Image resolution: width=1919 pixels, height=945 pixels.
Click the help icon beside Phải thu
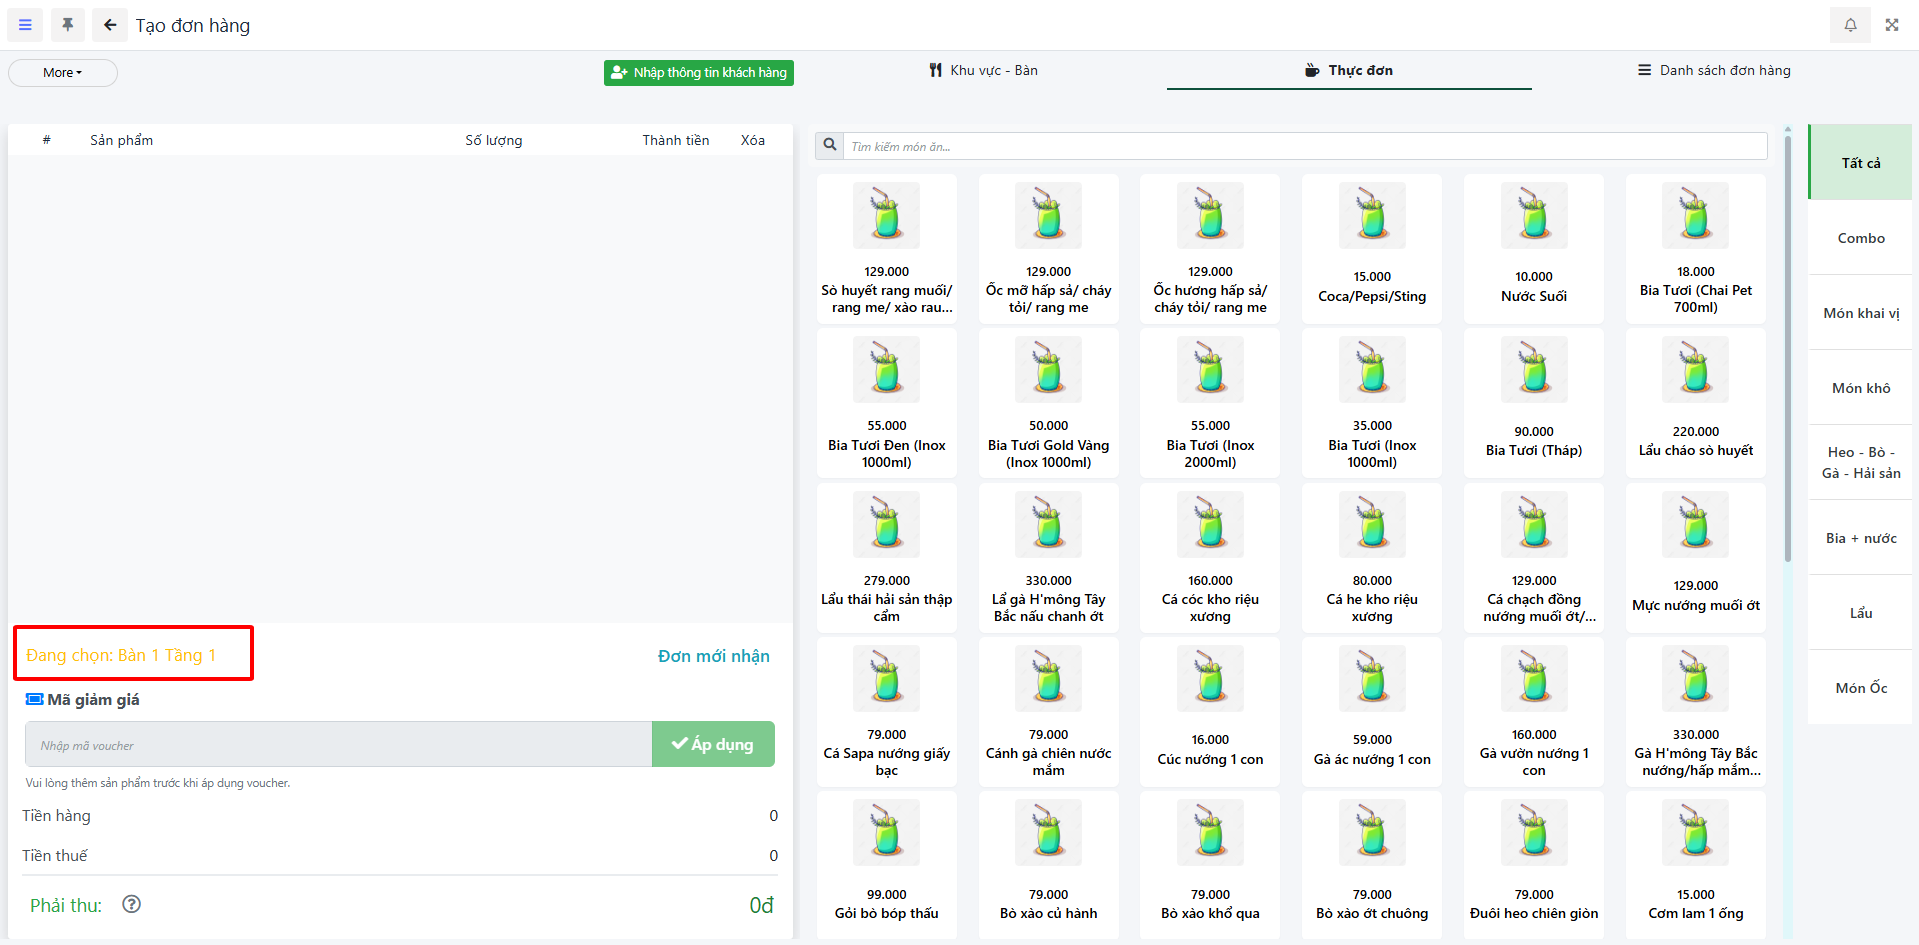pos(131,904)
